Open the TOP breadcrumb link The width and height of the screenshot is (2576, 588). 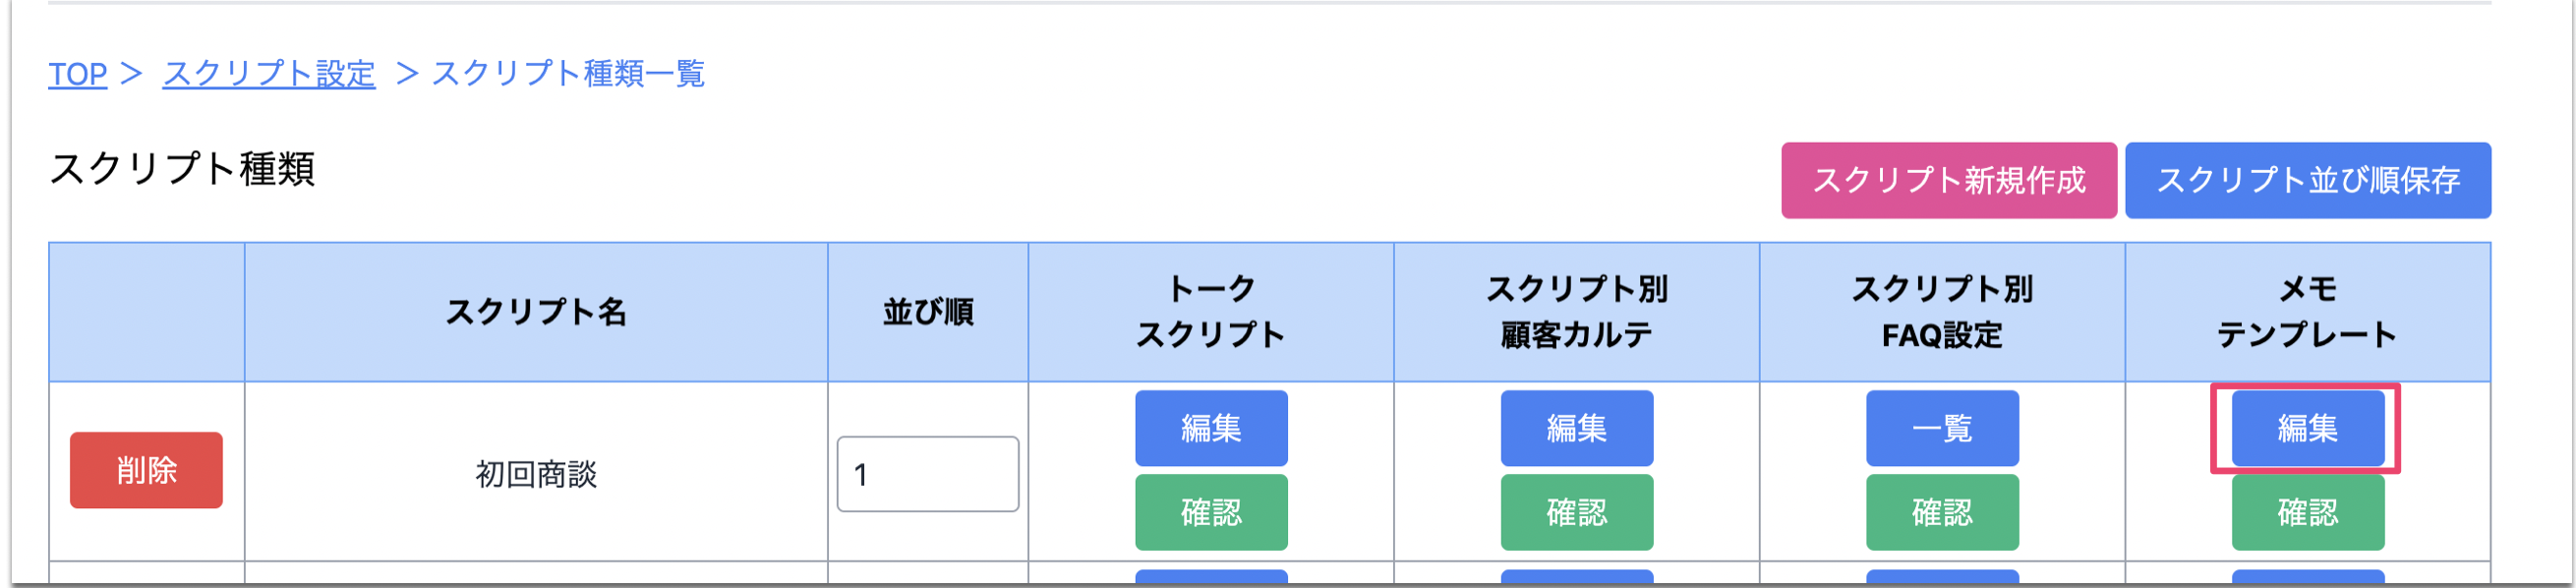(79, 75)
